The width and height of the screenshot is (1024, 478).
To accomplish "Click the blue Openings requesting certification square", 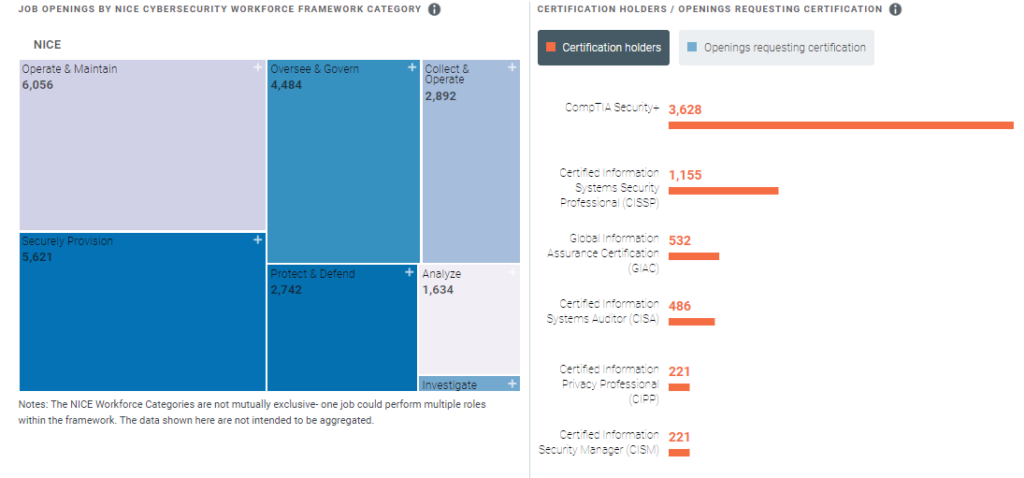I will click(693, 47).
